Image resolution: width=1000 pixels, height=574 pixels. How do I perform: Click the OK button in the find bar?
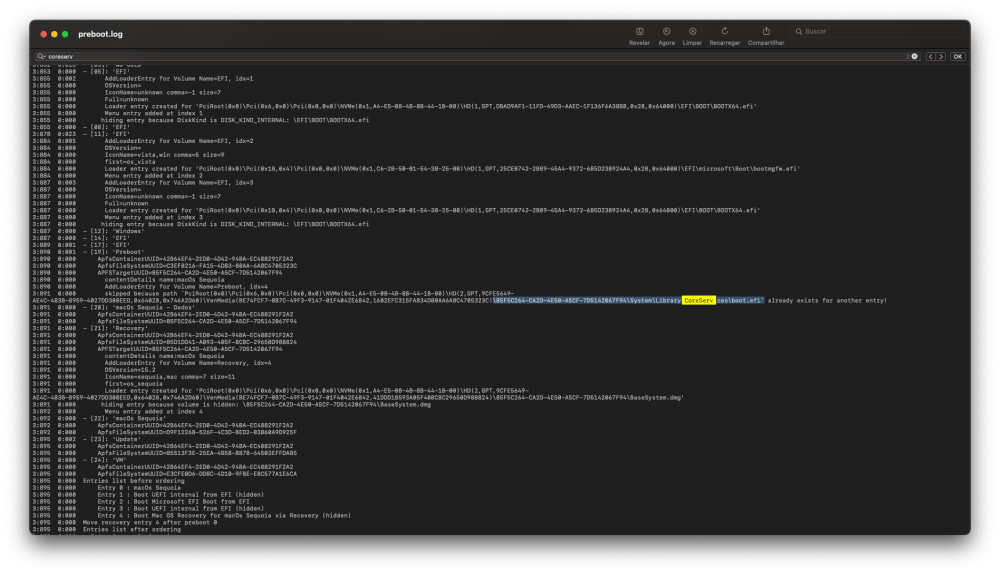click(x=957, y=56)
